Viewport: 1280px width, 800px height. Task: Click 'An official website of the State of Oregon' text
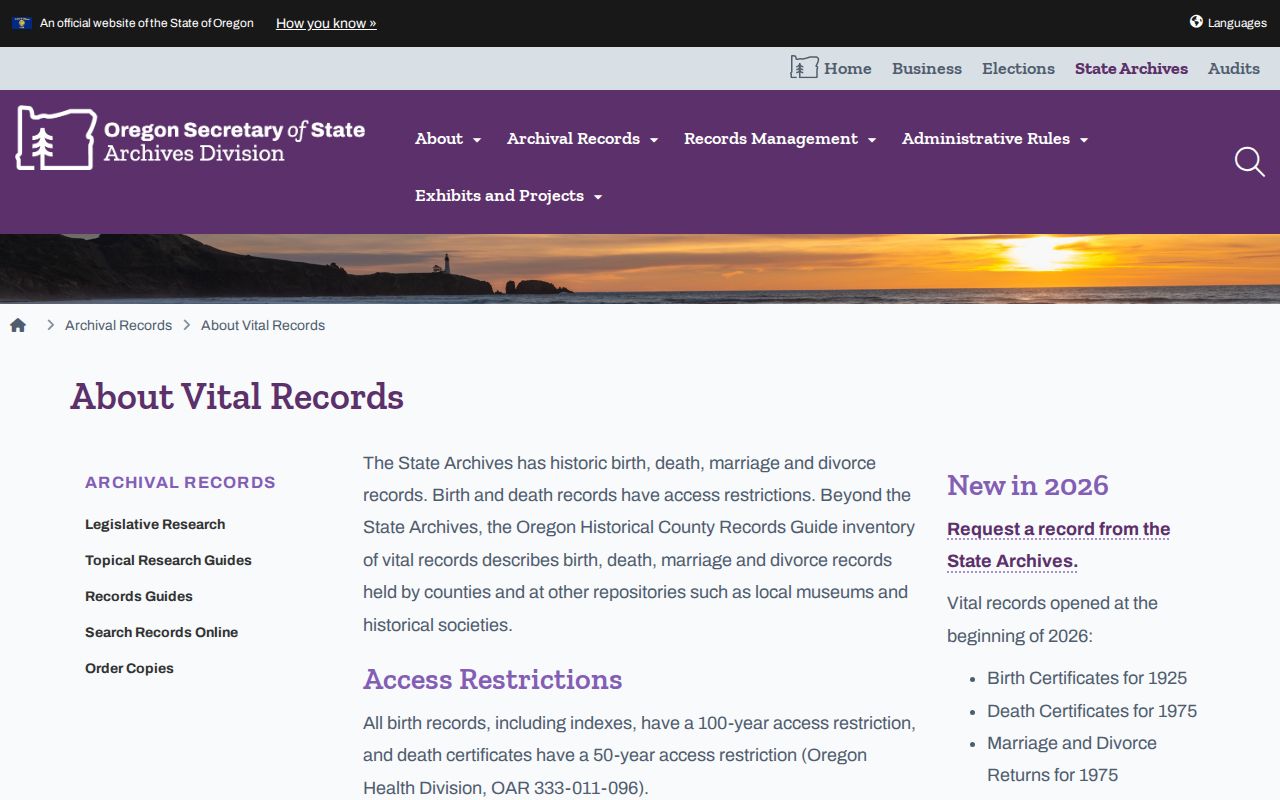[147, 23]
